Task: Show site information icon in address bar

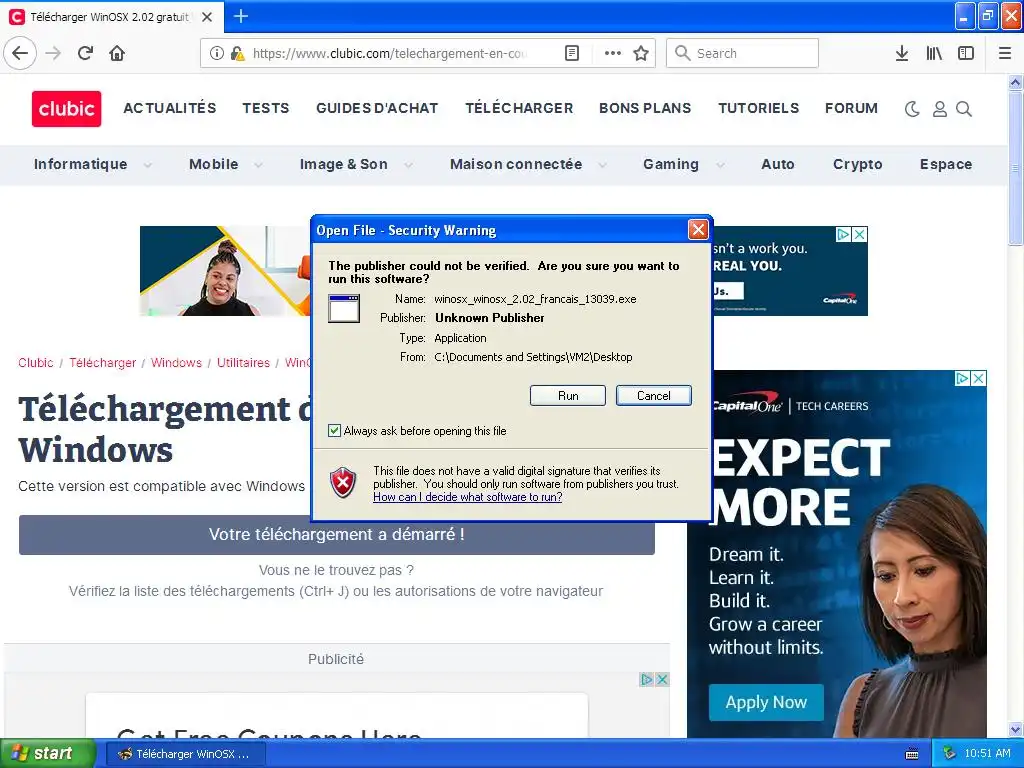Action: (x=217, y=53)
